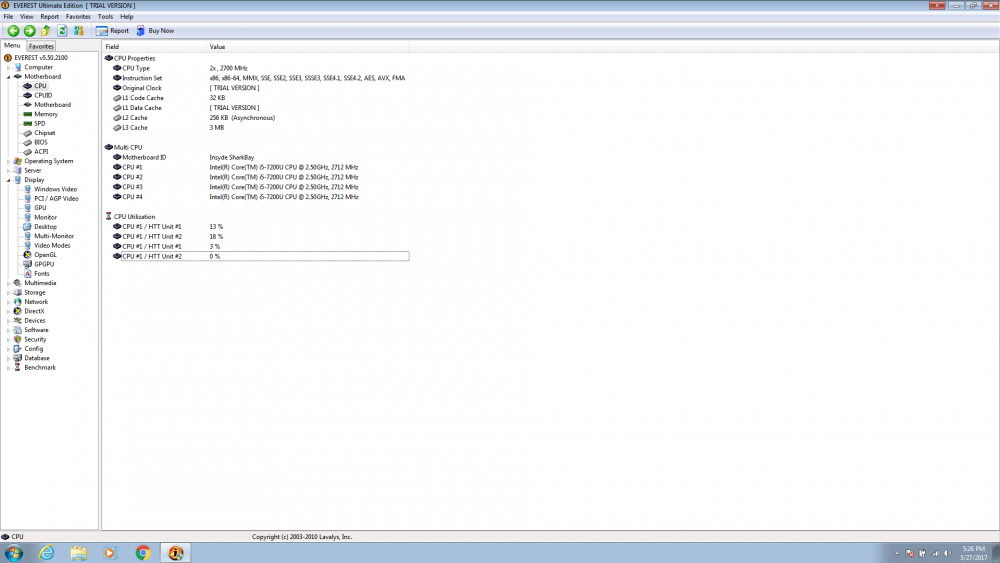The image size is (1000, 563).
Task: Click the Field column header
Action: [154, 47]
